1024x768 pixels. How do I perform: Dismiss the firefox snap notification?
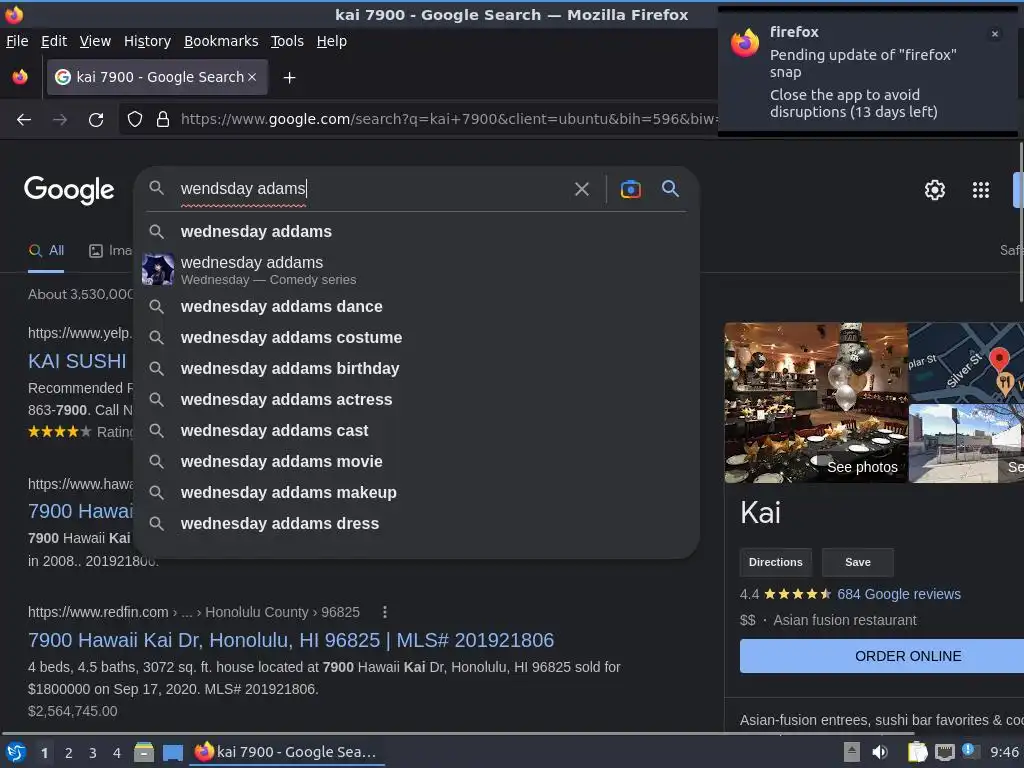(995, 34)
